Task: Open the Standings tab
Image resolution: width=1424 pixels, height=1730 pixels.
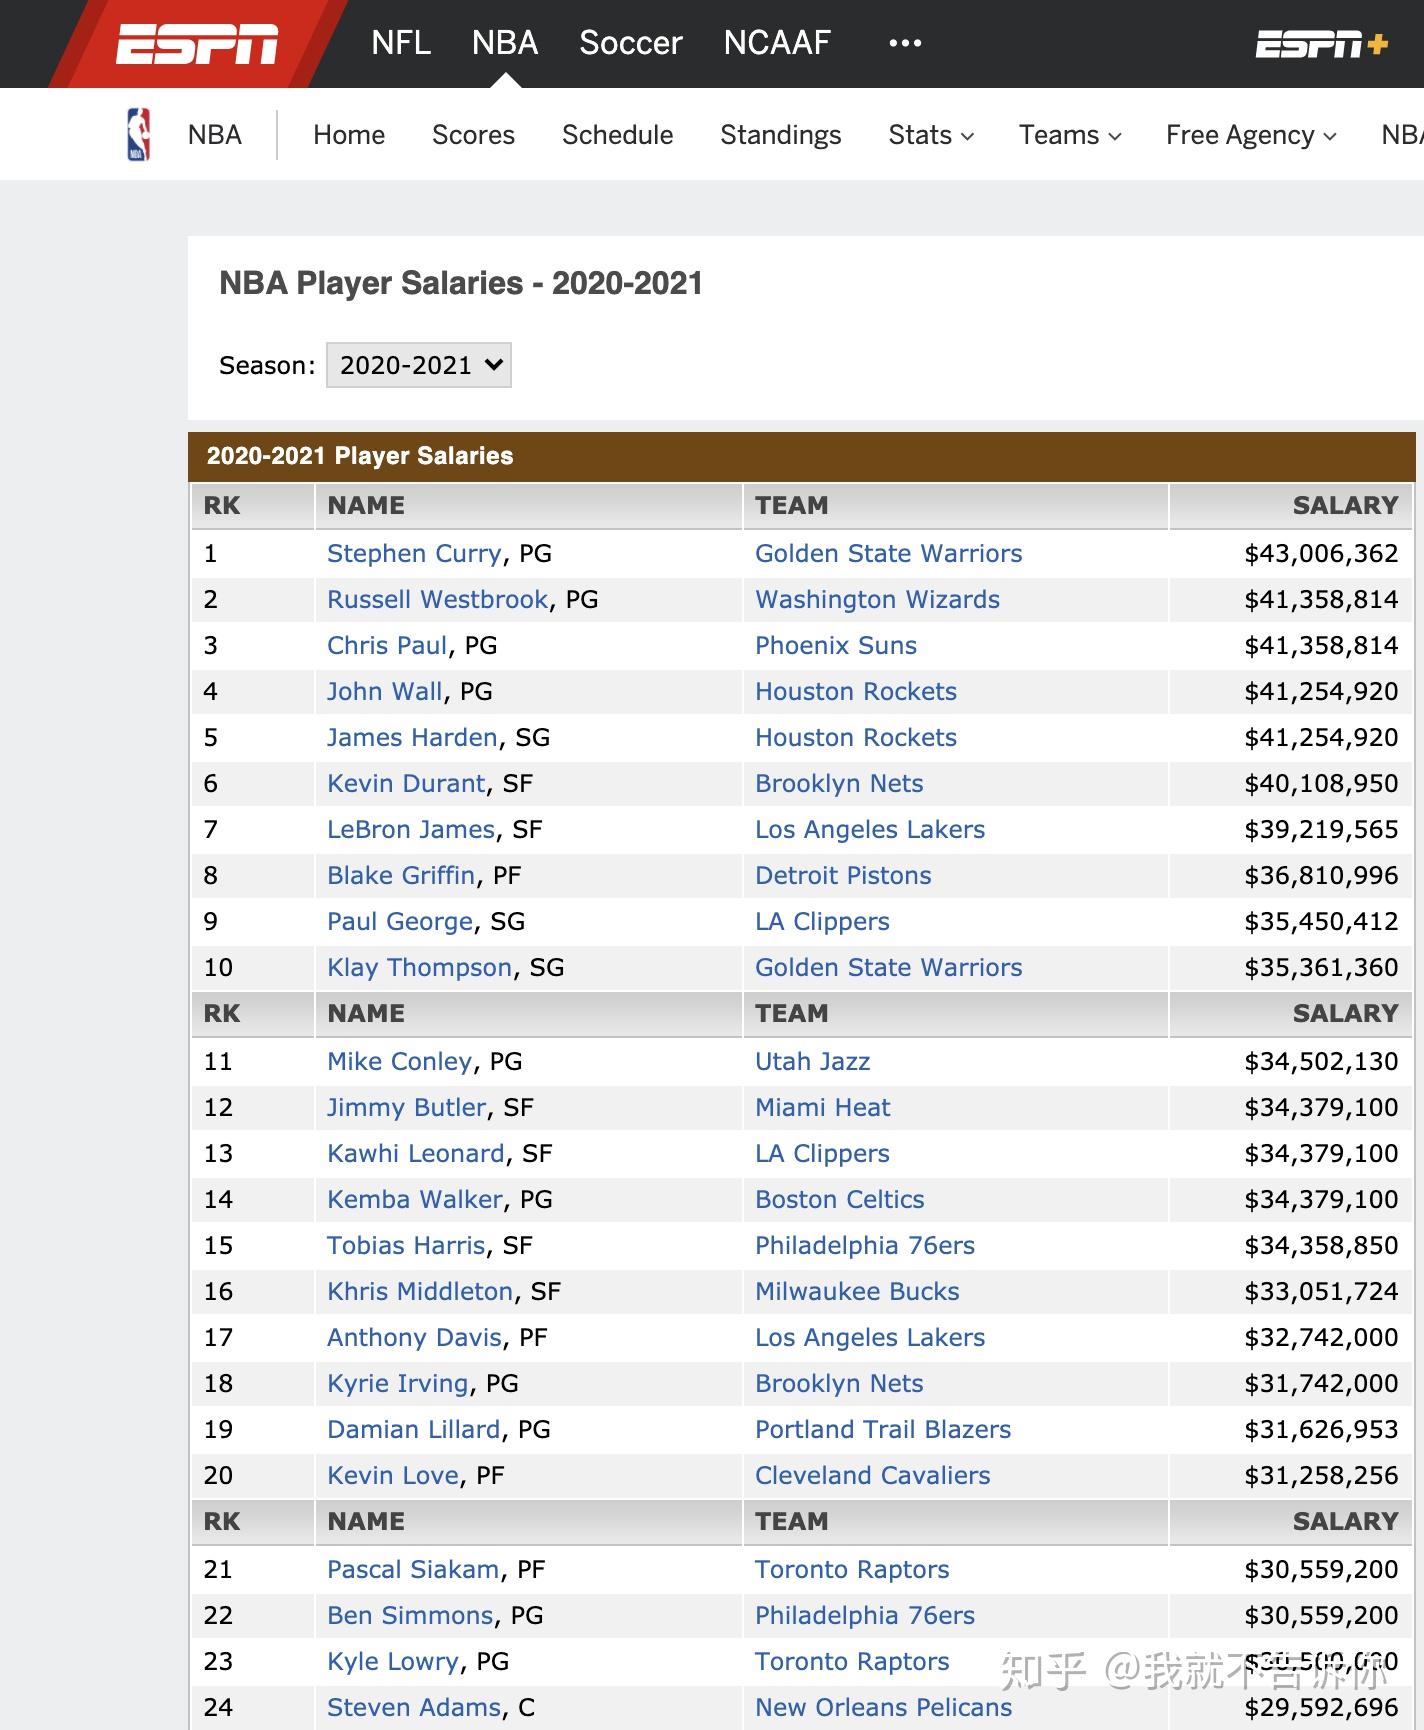Action: (x=780, y=135)
